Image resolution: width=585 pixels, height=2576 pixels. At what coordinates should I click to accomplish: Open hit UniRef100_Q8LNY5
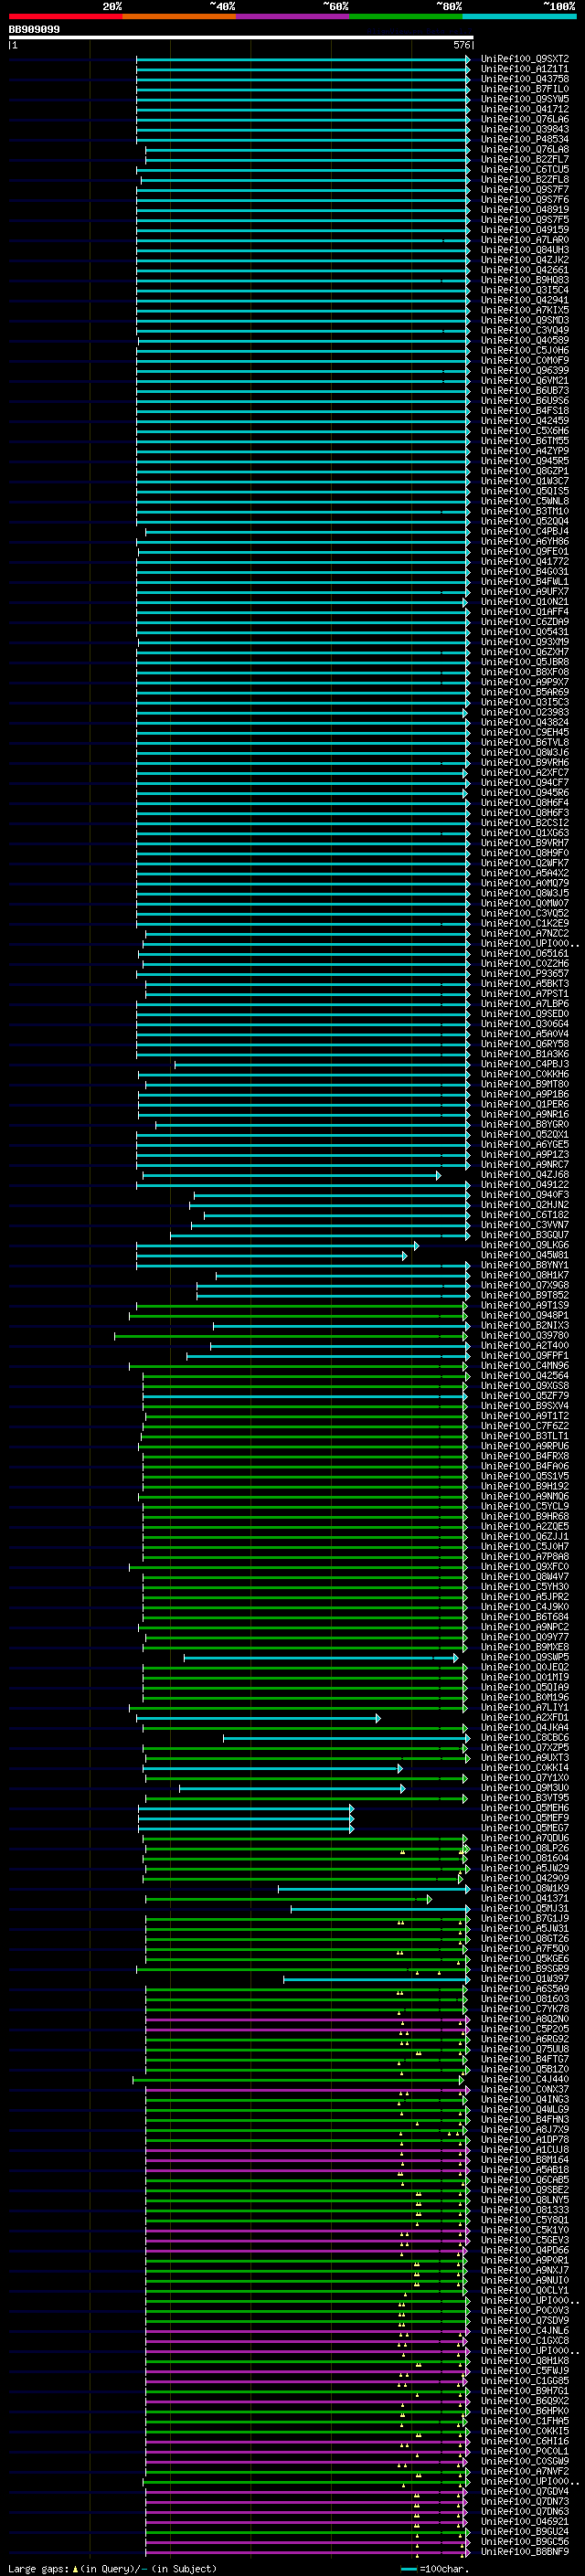[x=525, y=2200]
